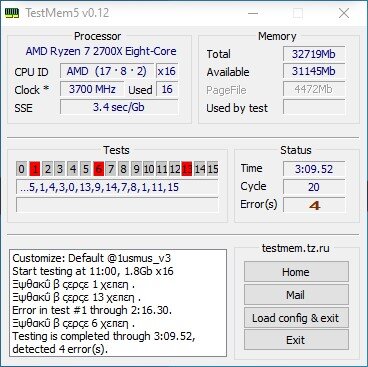
Task: Click the Exit button
Action: (296, 340)
